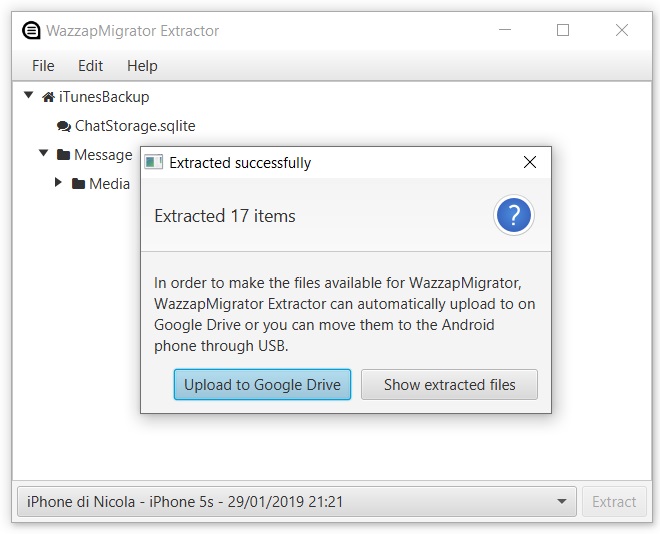
Task: Open the Edit menu
Action: [90, 66]
